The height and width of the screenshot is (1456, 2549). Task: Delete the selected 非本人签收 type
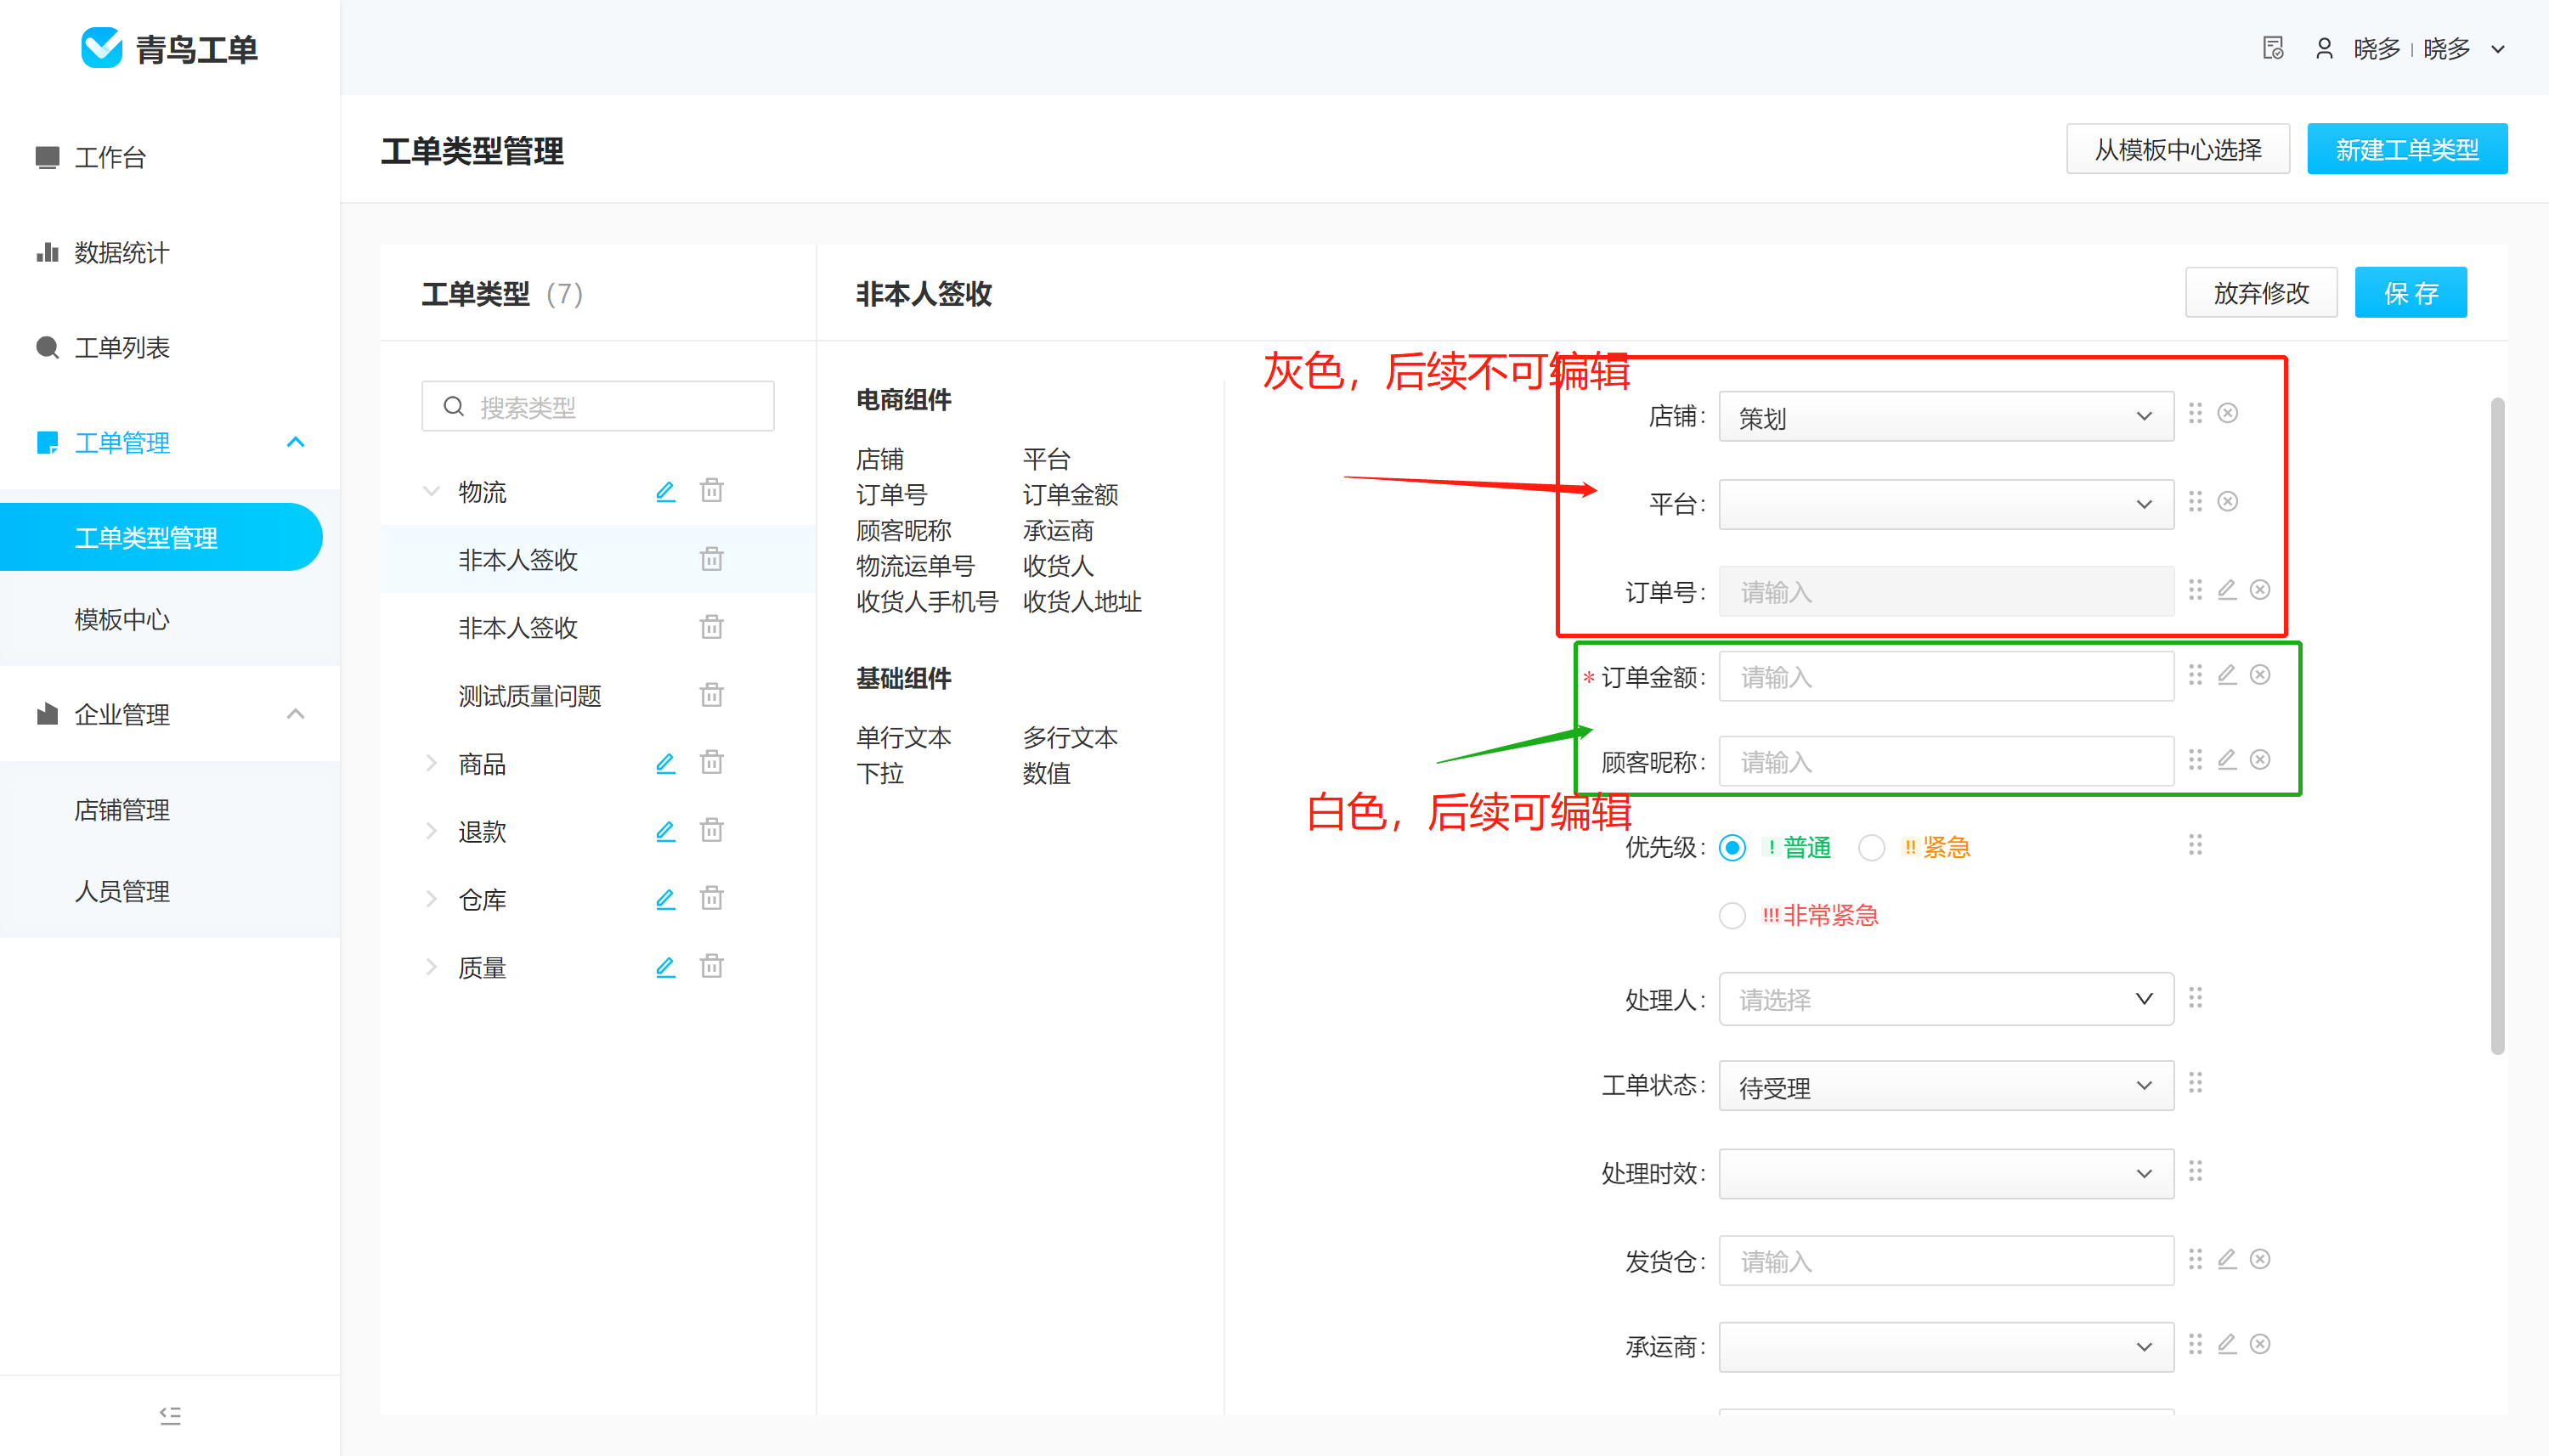click(712, 559)
